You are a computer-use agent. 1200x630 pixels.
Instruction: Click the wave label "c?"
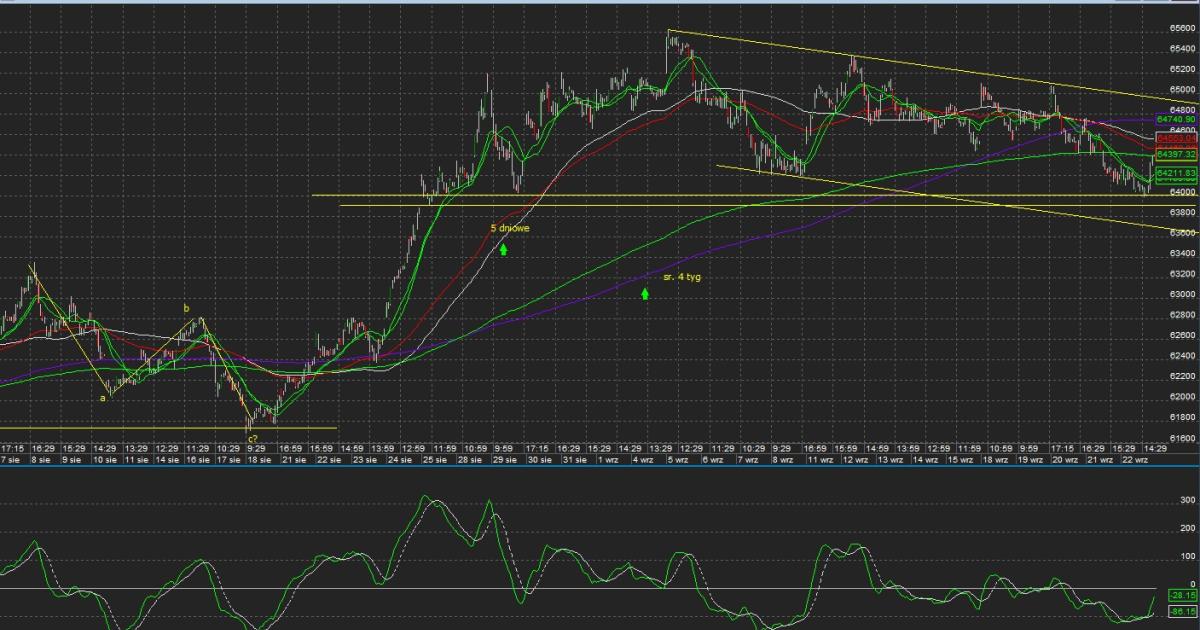point(254,439)
